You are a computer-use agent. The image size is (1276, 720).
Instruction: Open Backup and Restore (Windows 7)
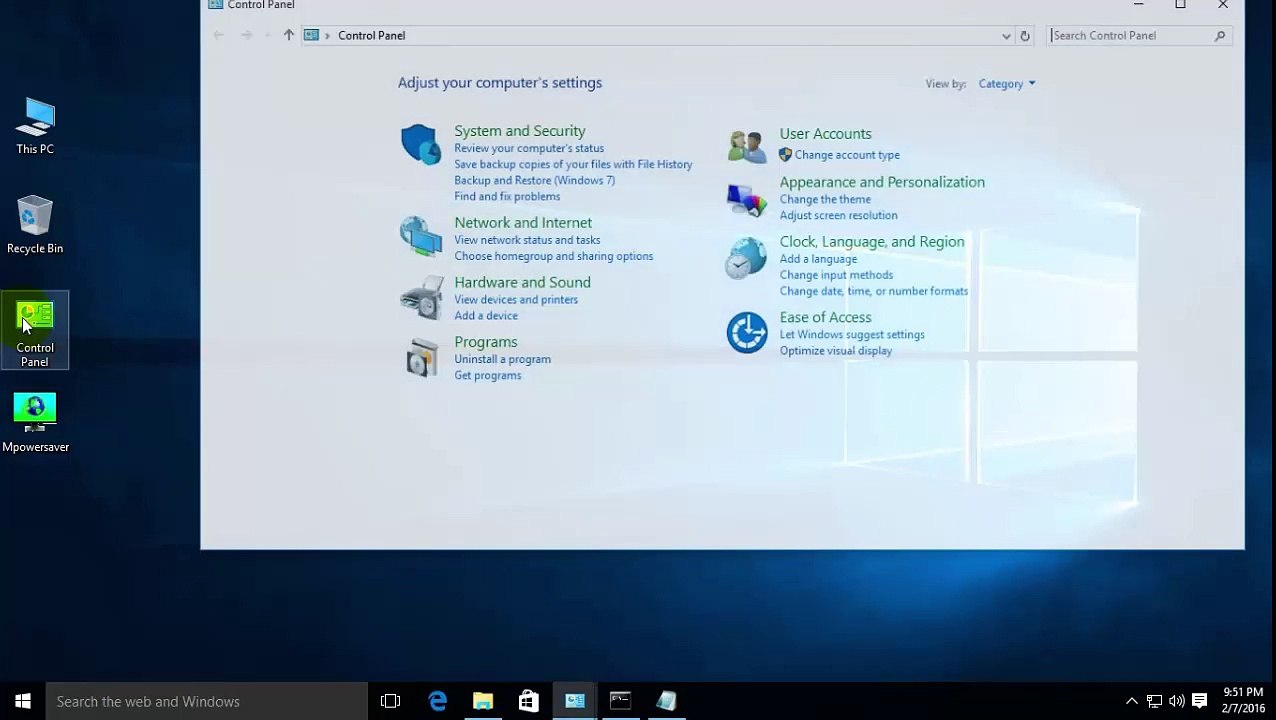tap(534, 180)
